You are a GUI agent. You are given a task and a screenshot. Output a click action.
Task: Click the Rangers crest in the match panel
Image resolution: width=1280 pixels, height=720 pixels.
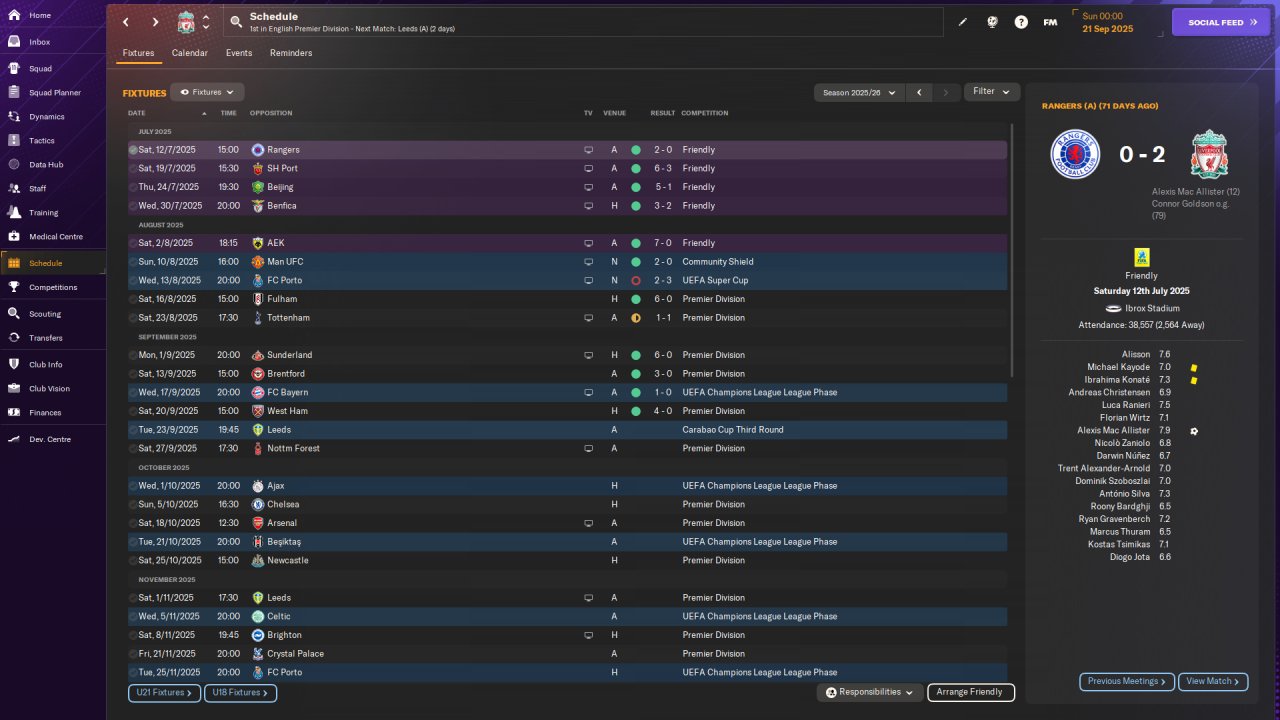1075,155
